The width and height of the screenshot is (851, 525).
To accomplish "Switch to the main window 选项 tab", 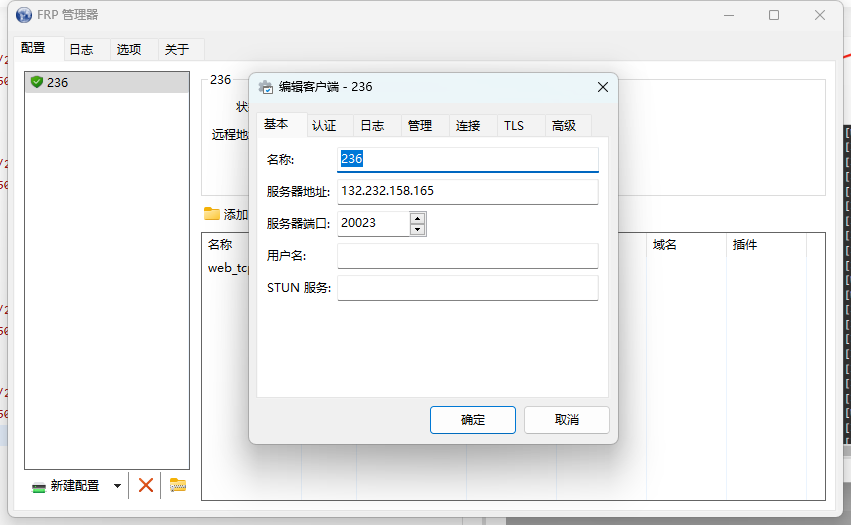I will (128, 49).
